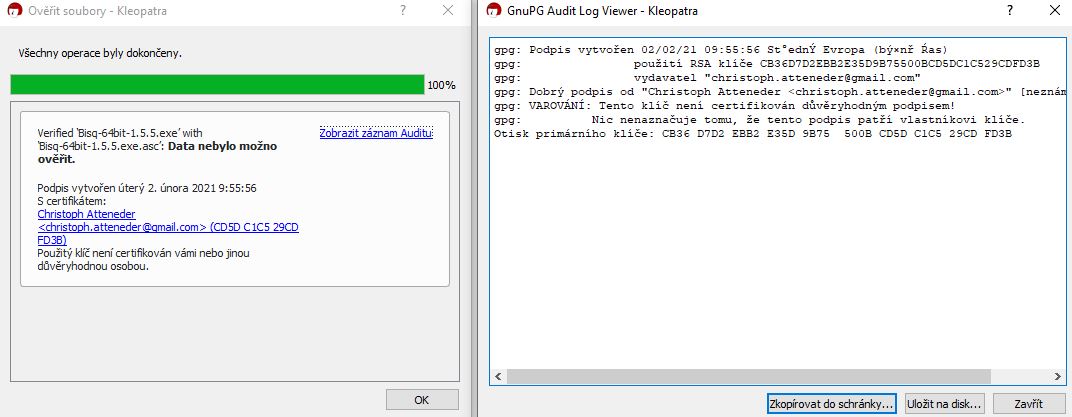This screenshot has height=417, width=1072.
Task: Click the green 100% progress bar
Action: pos(217,85)
